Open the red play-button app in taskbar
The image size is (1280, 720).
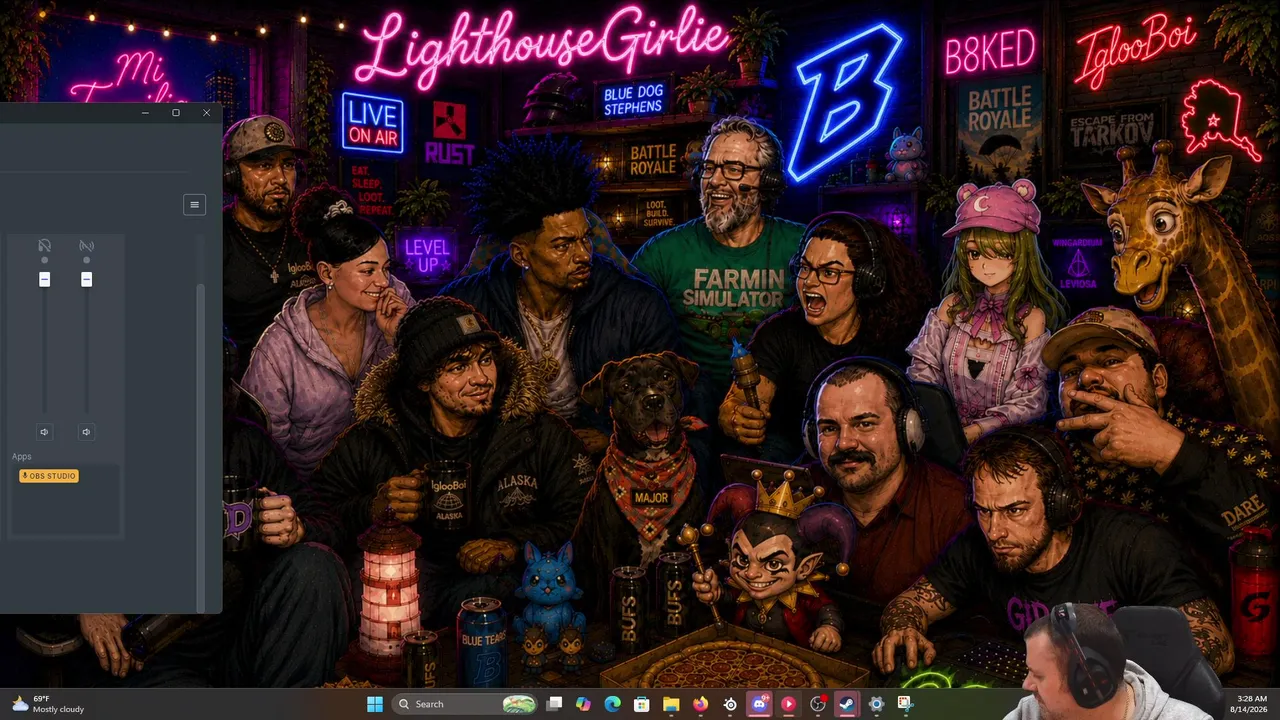[x=789, y=704]
